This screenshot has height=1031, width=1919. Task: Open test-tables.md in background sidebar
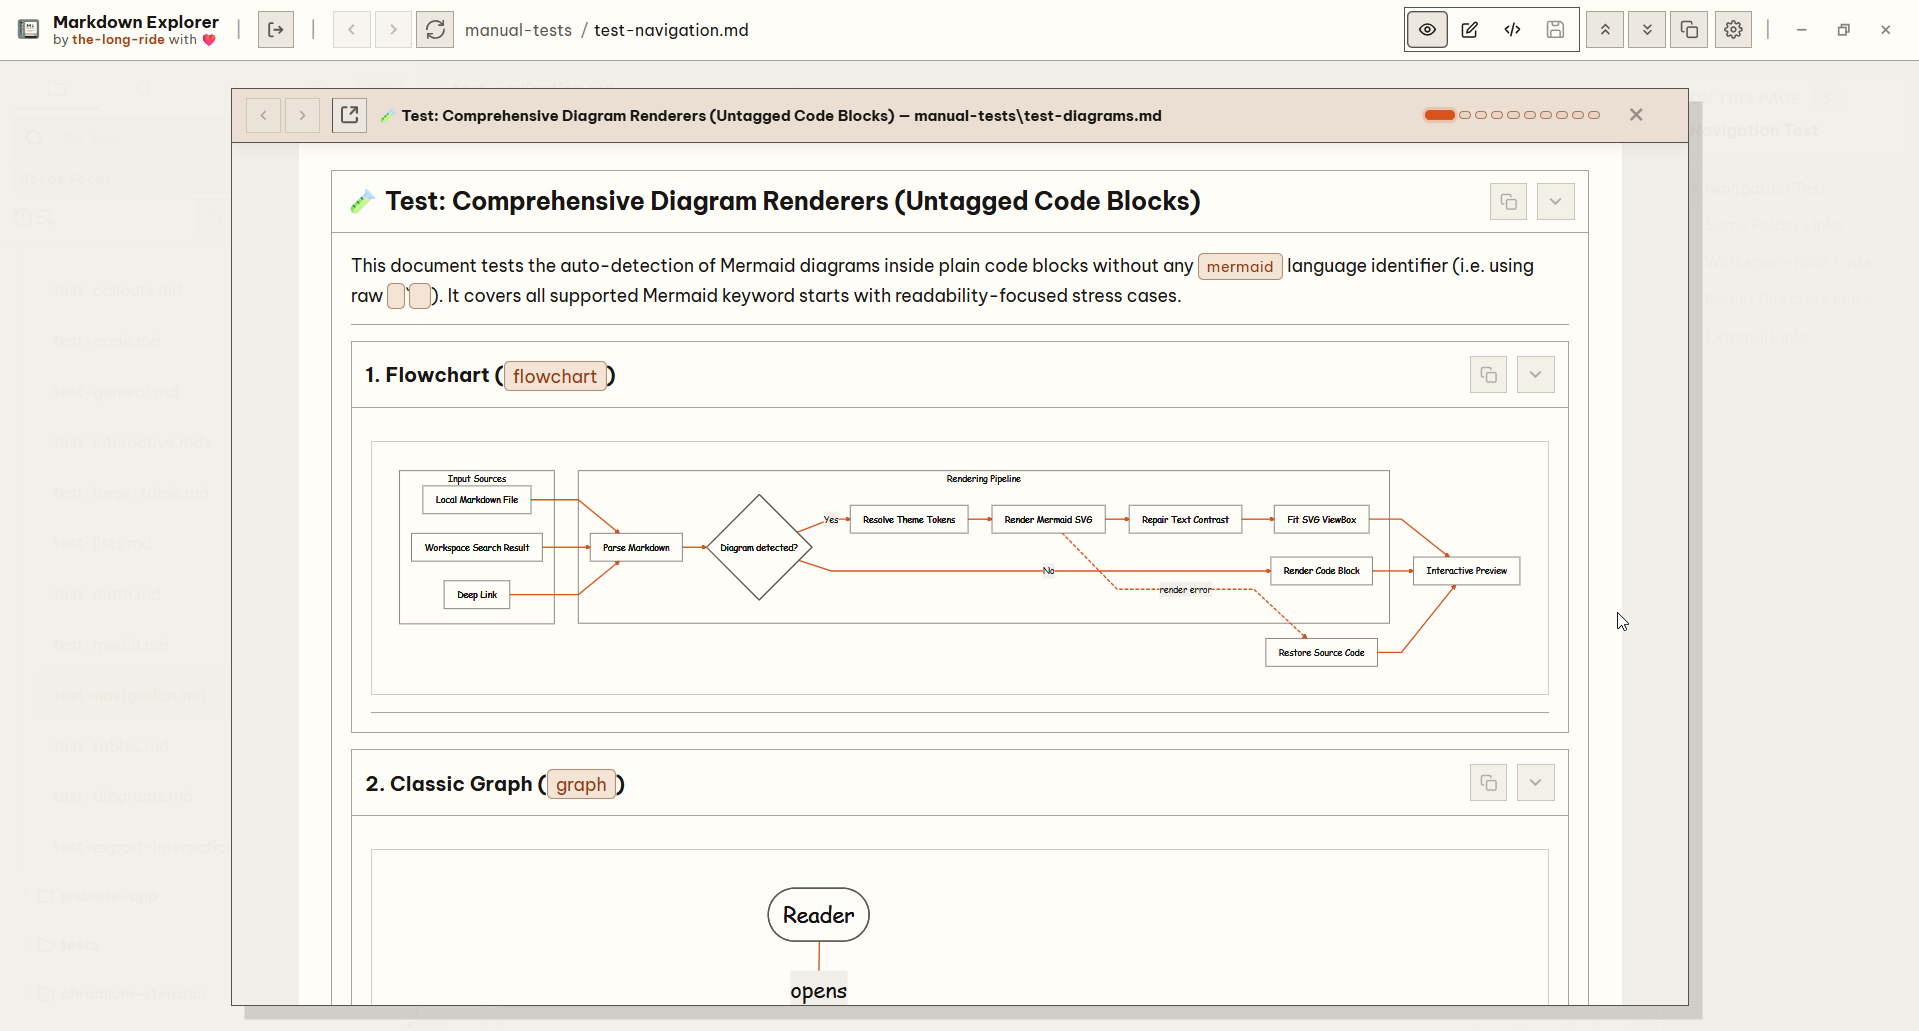111,746
